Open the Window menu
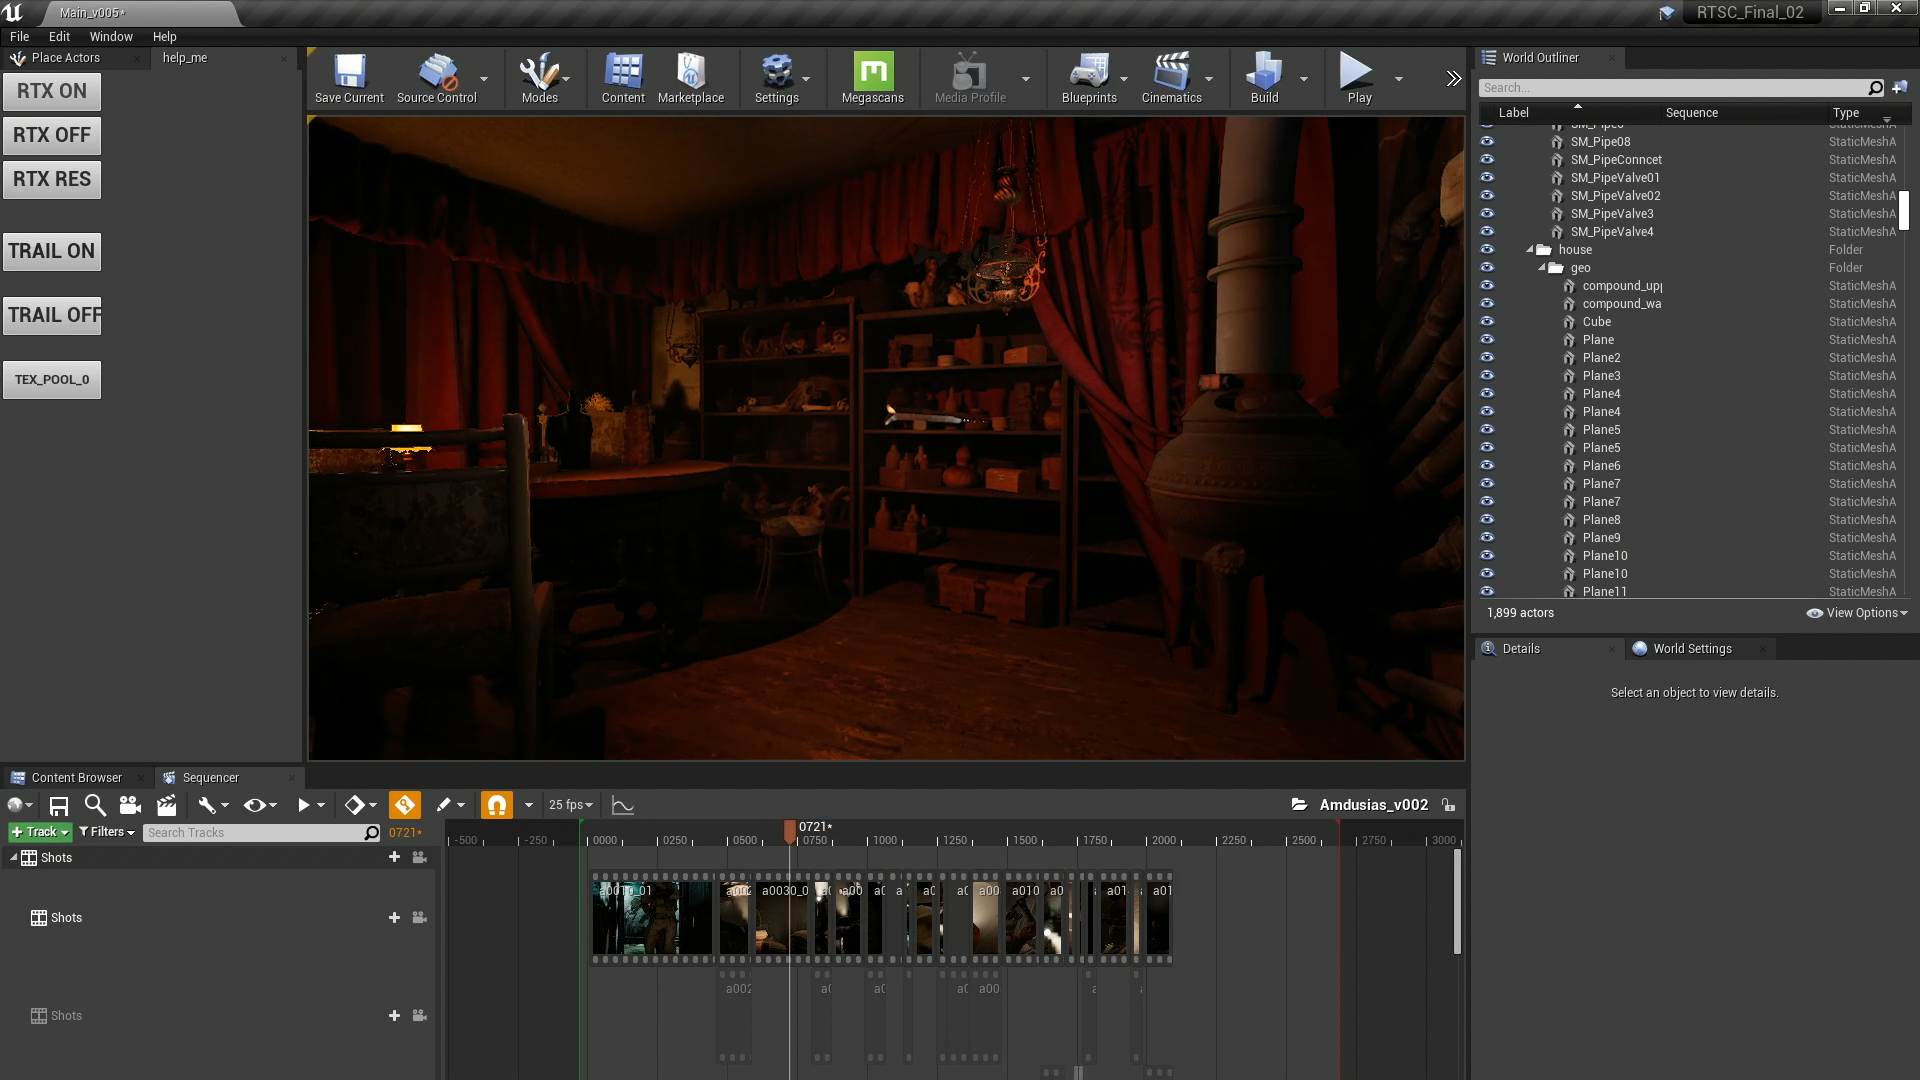The image size is (1920, 1080). [x=111, y=36]
